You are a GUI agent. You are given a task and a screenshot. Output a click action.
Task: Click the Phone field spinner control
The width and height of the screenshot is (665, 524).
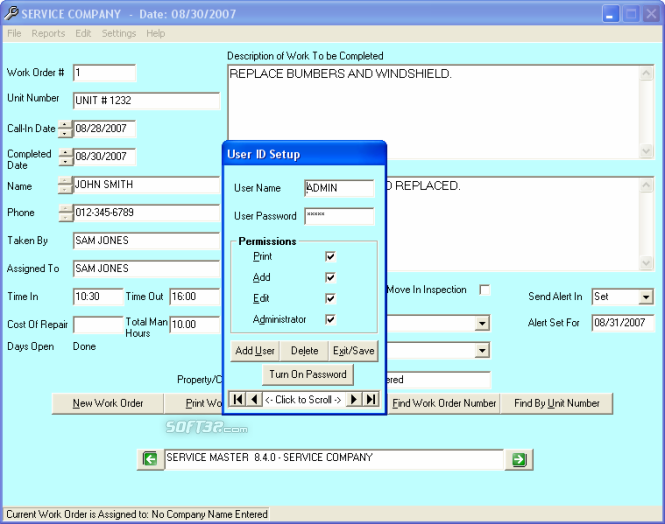[x=65, y=213]
